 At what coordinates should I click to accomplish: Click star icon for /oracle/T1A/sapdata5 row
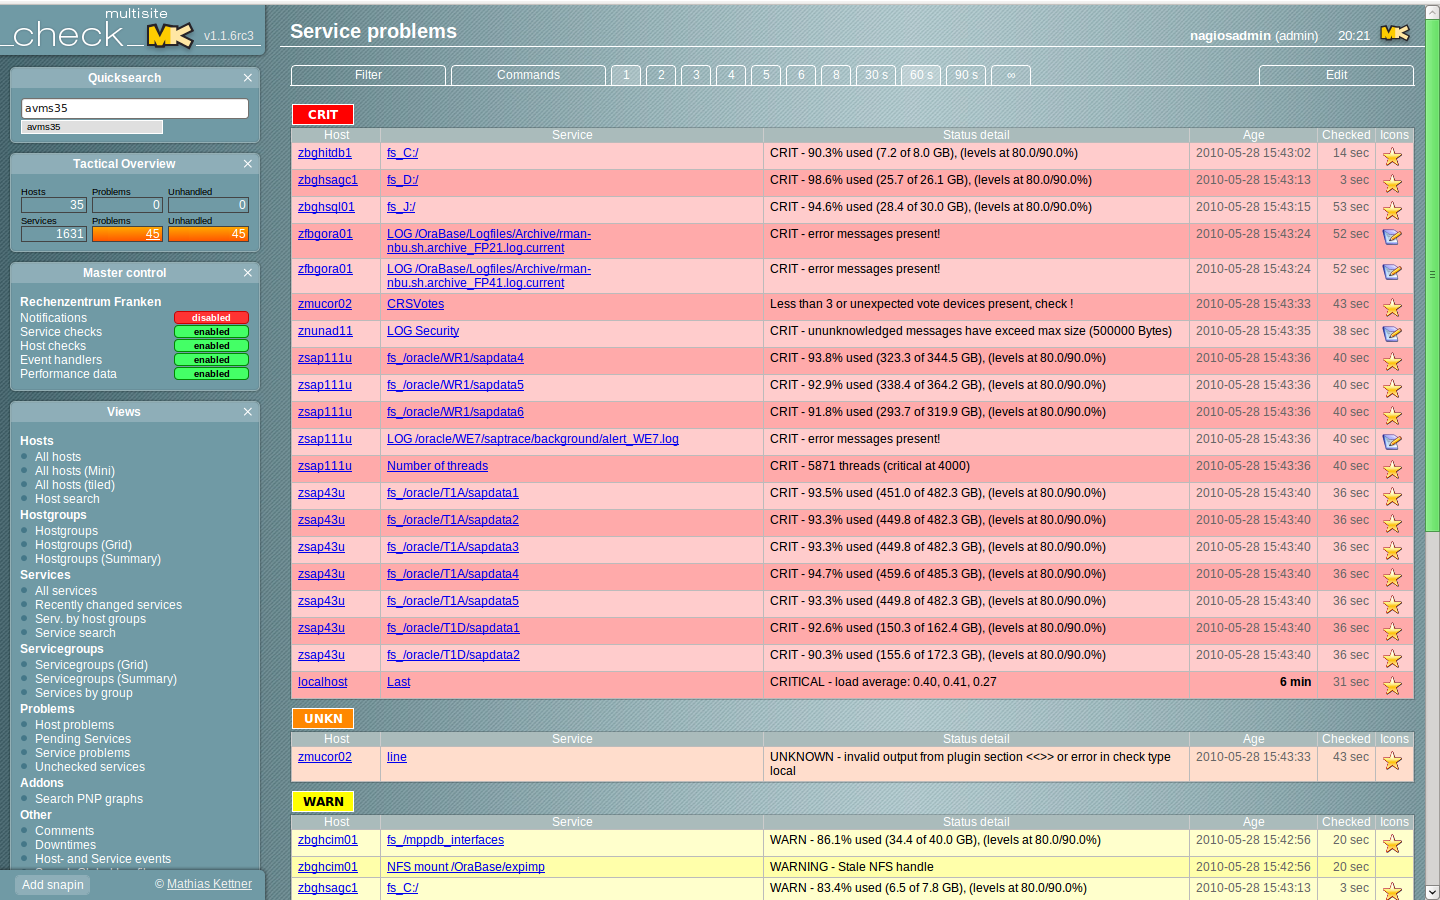tap(1392, 604)
